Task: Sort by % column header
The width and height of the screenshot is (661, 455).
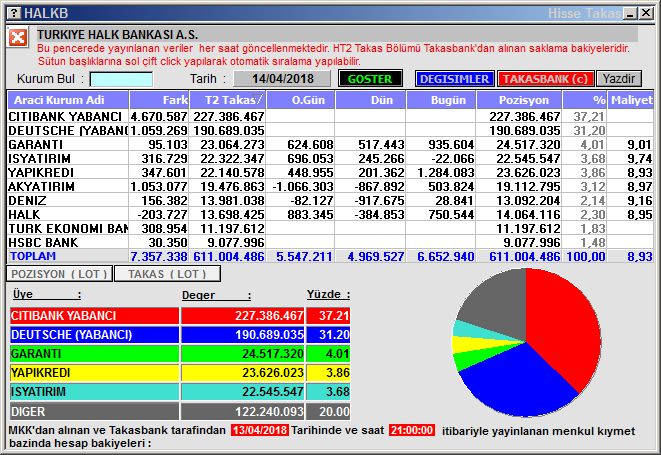Action: point(585,100)
